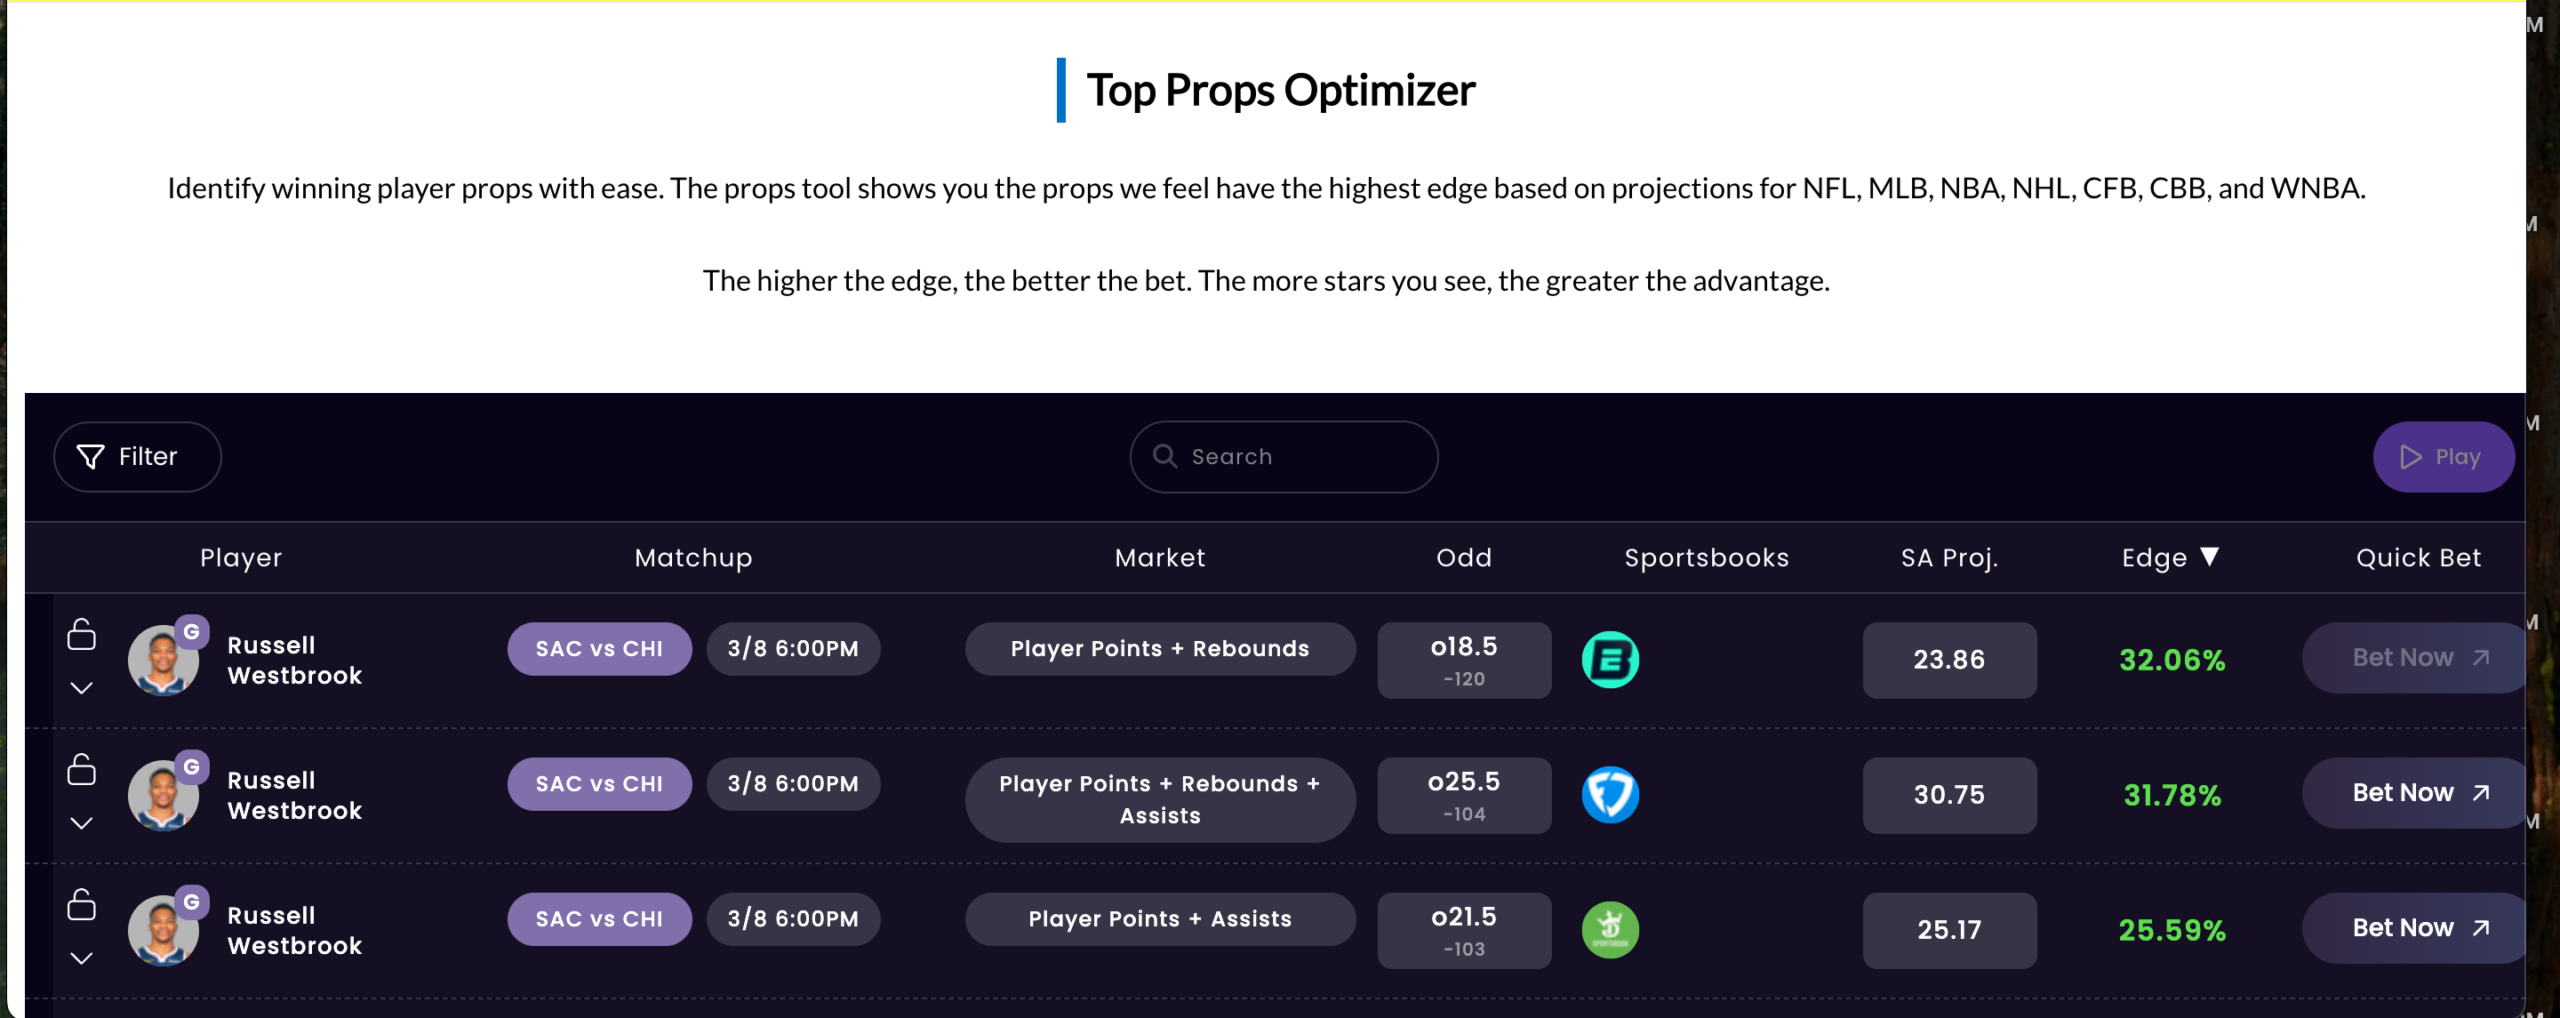Expand the Points + Rebounds row chevron
Screen dimensions: 2560x1018
tap(82, 688)
